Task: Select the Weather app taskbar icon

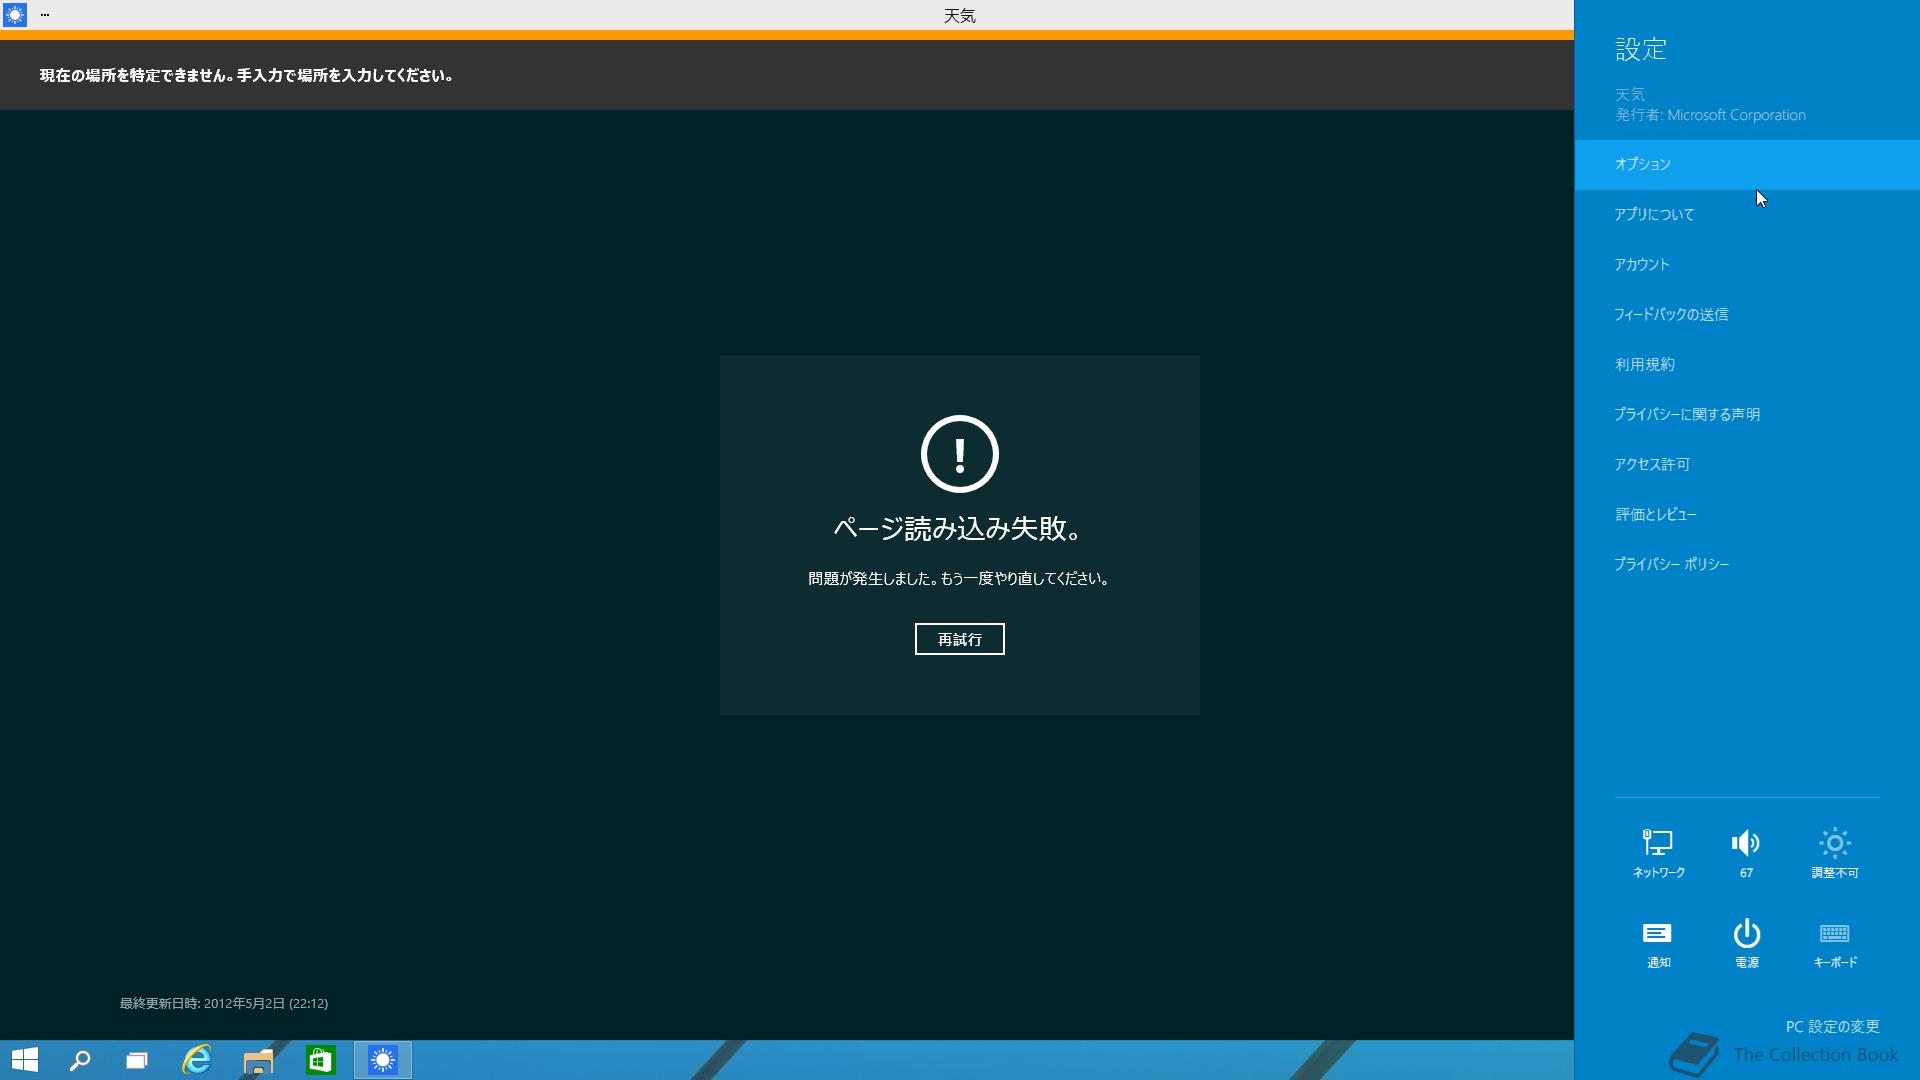Action: pos(383,1060)
